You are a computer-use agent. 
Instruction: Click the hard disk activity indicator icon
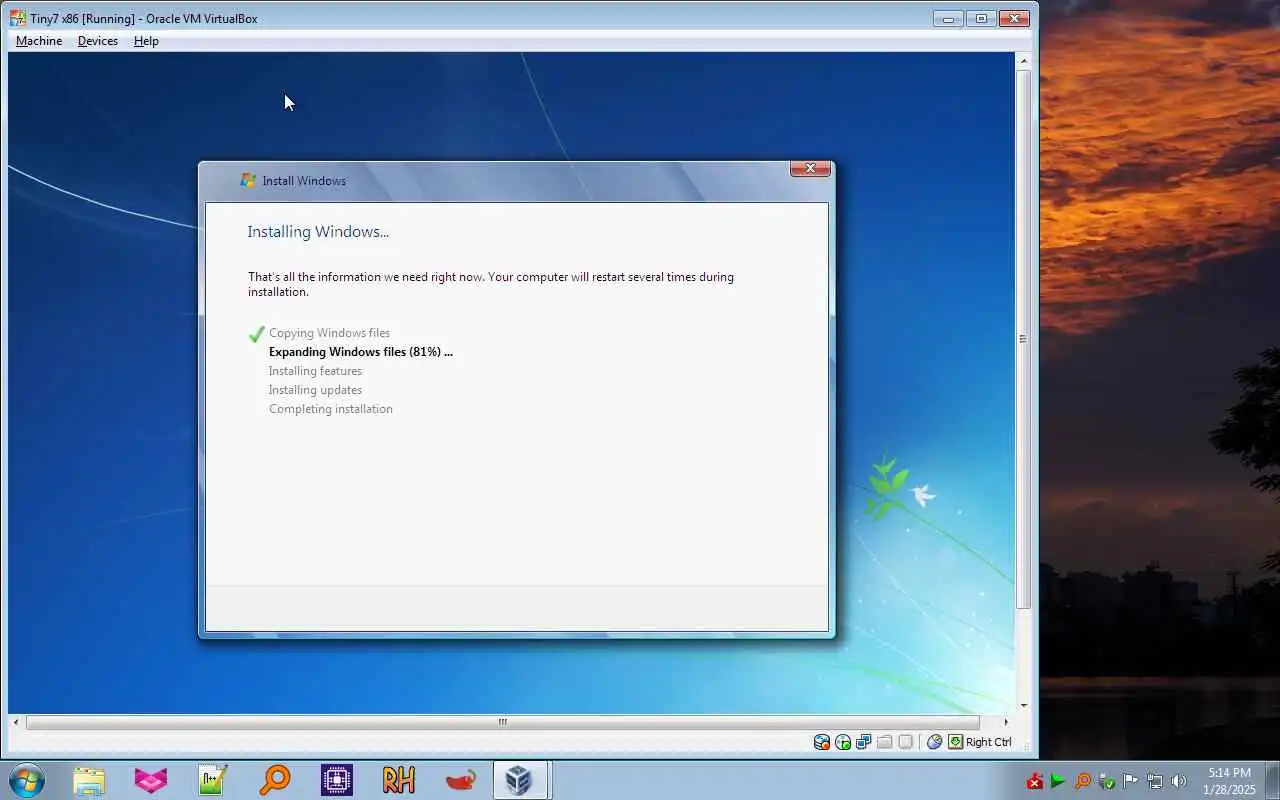[822, 742]
